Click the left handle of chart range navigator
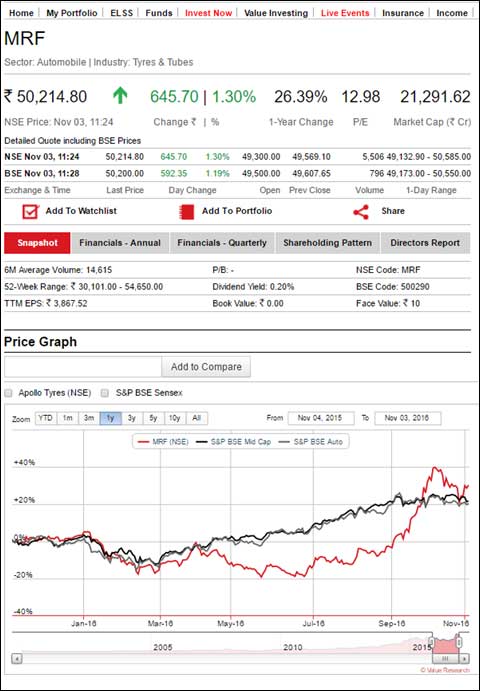 [x=432, y=643]
